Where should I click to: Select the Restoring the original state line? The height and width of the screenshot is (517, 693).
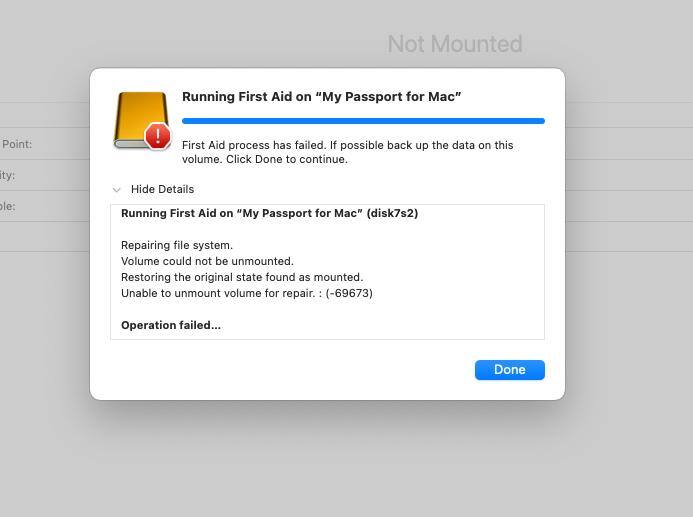coord(242,277)
